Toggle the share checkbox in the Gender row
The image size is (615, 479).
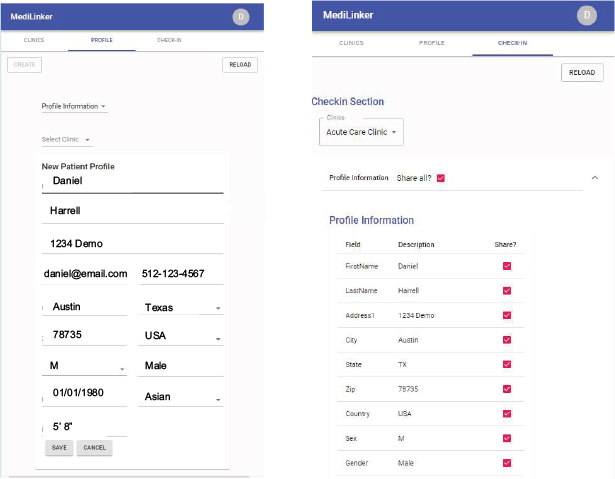click(x=507, y=463)
